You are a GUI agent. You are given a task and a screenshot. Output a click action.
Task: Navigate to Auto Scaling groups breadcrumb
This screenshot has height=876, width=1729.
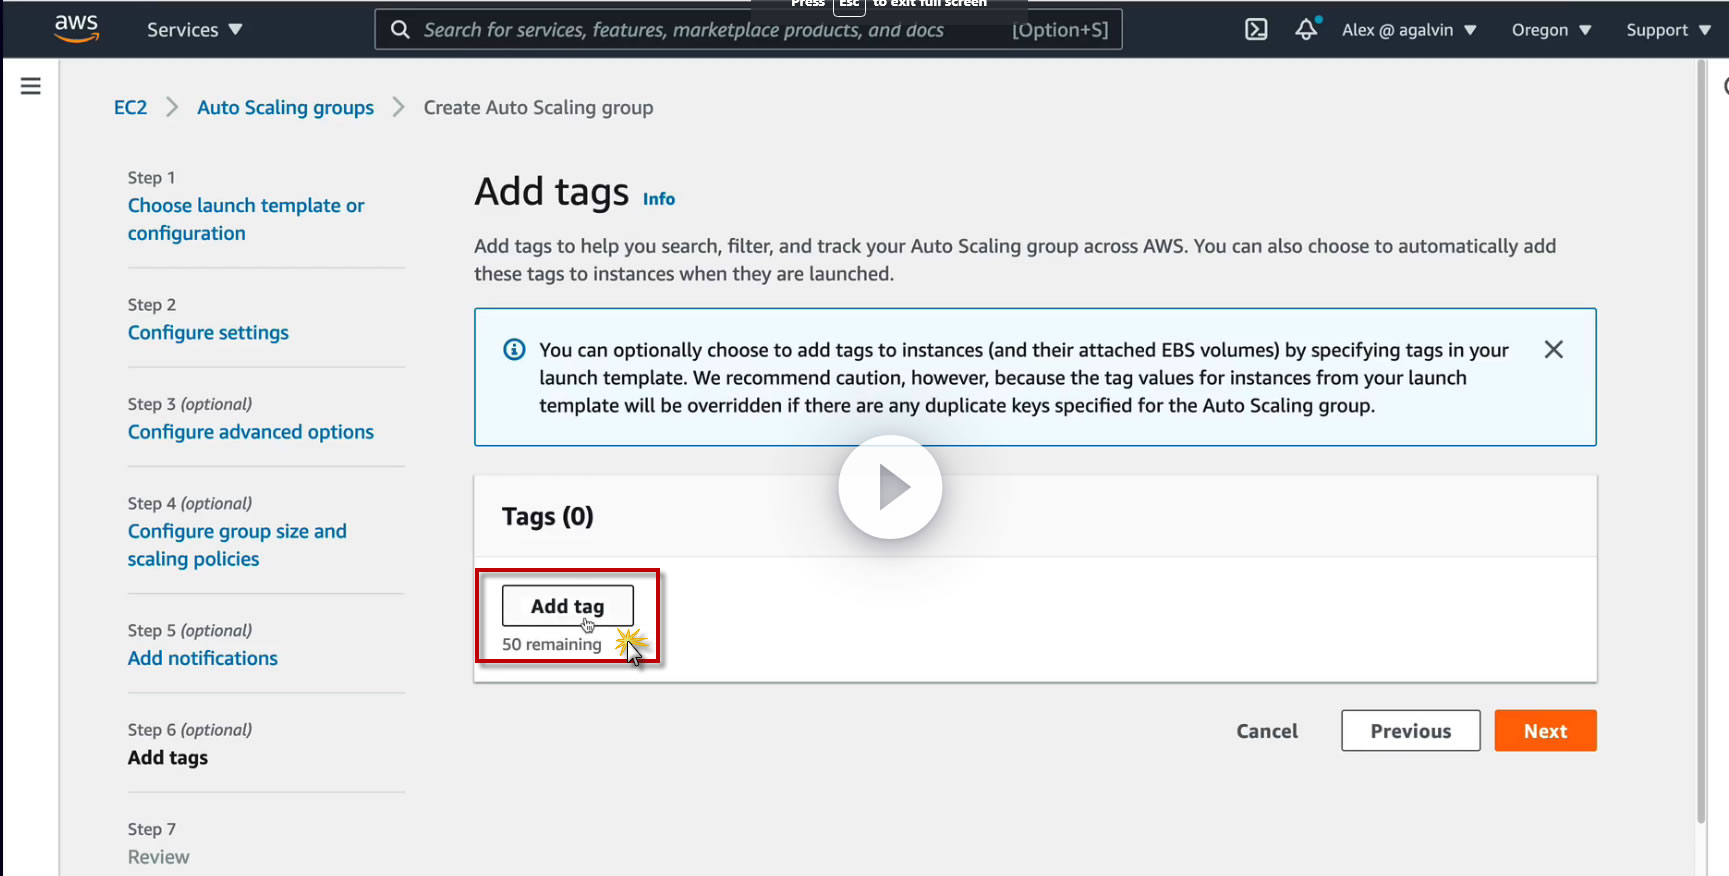(x=285, y=107)
